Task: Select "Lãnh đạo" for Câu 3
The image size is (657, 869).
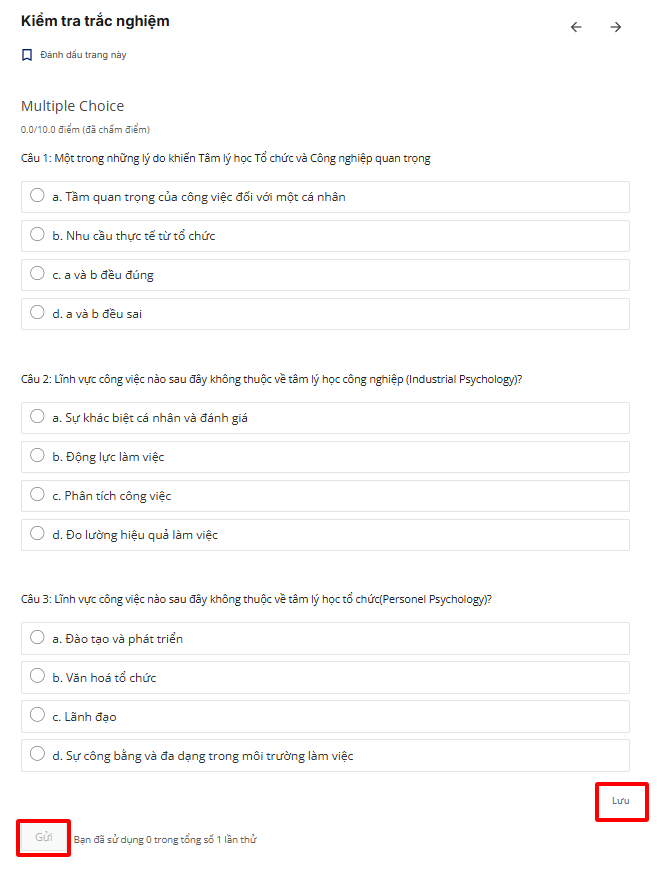Action: coord(38,716)
